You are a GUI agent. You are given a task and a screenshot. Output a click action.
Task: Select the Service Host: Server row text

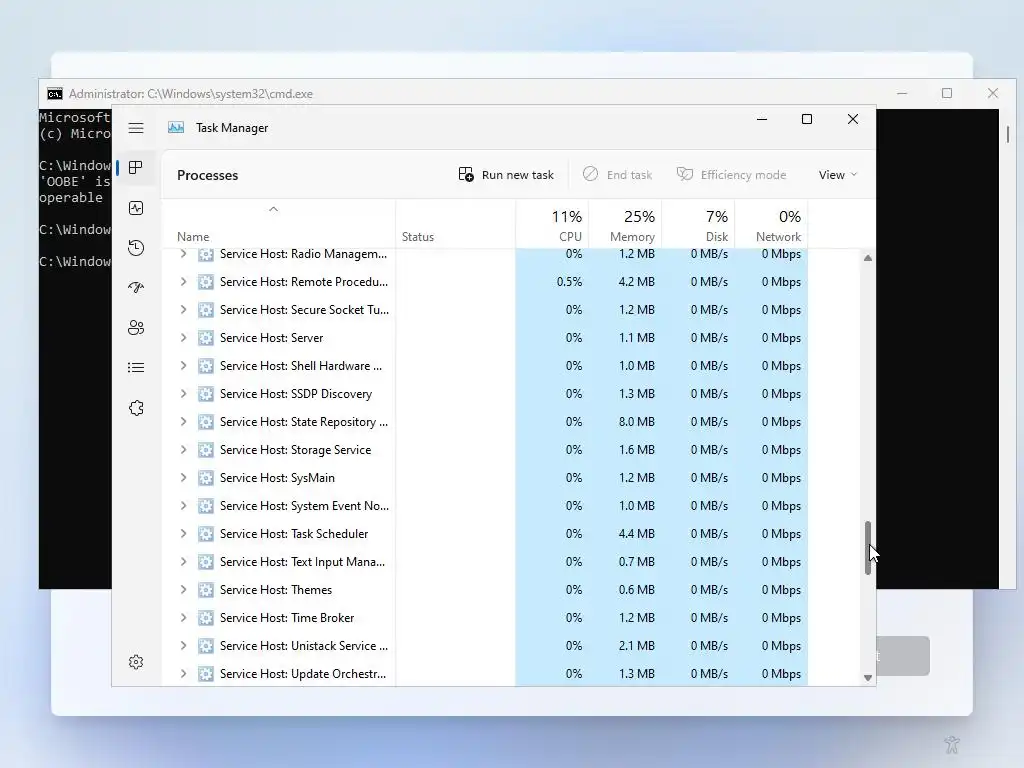272,338
